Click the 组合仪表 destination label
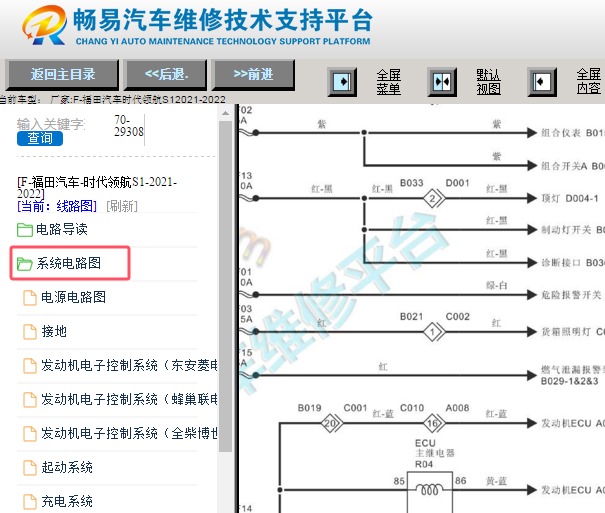 (x=573, y=133)
